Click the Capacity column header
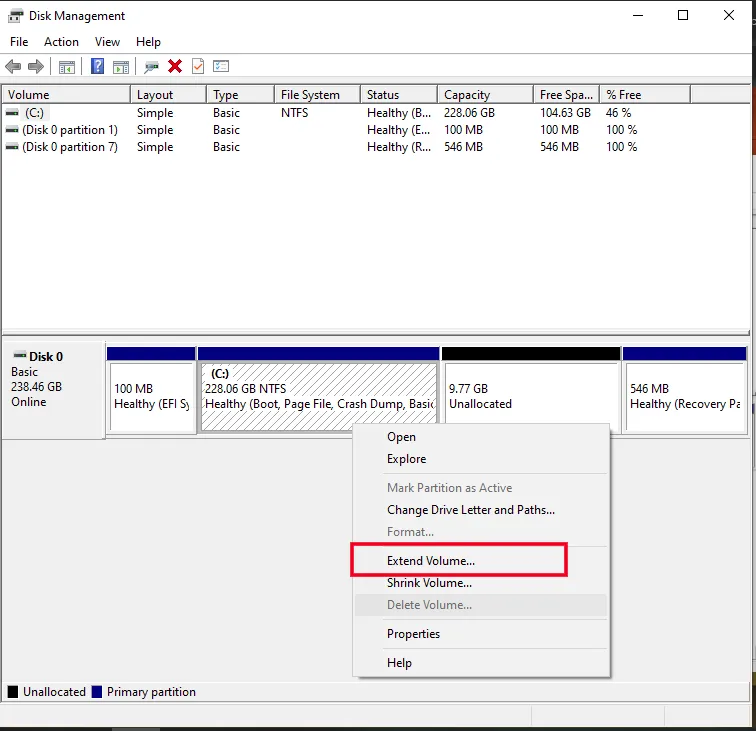Image resolution: width=756 pixels, height=731 pixels. (467, 95)
